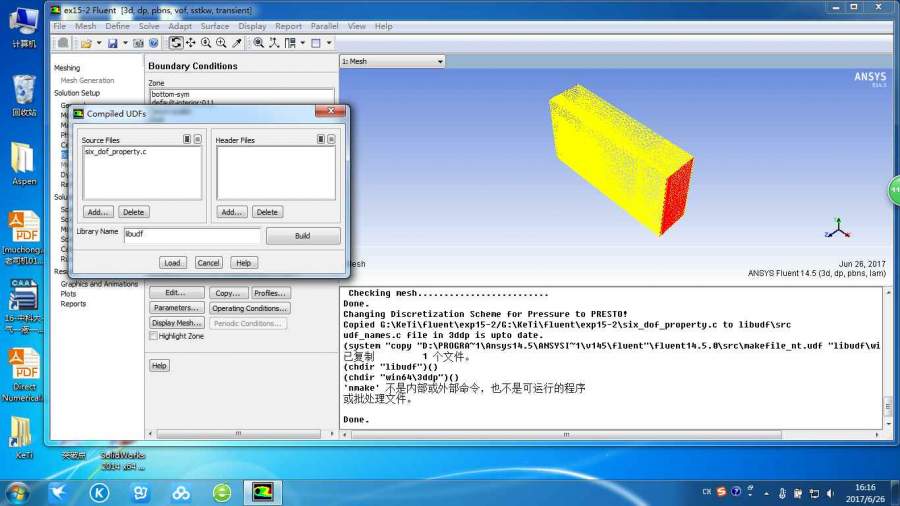Click the Operating Conditions button
The height and width of the screenshot is (506, 900).
pyautogui.click(x=250, y=308)
